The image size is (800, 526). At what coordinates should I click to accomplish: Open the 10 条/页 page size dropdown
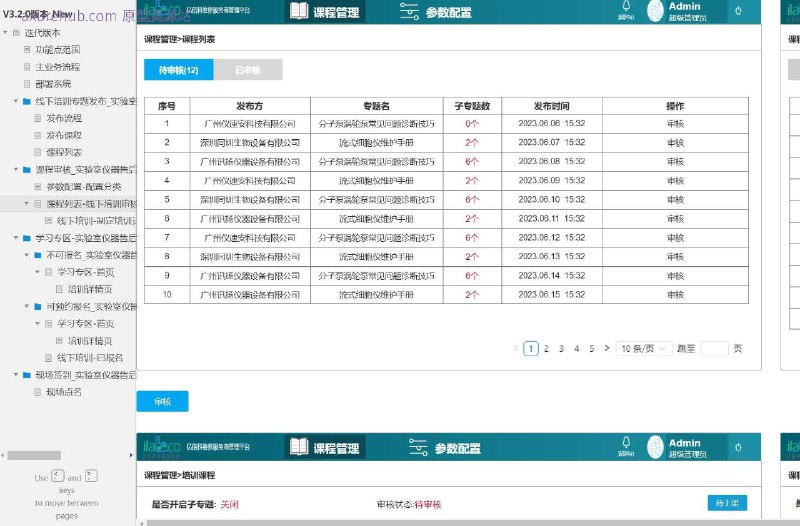644,348
